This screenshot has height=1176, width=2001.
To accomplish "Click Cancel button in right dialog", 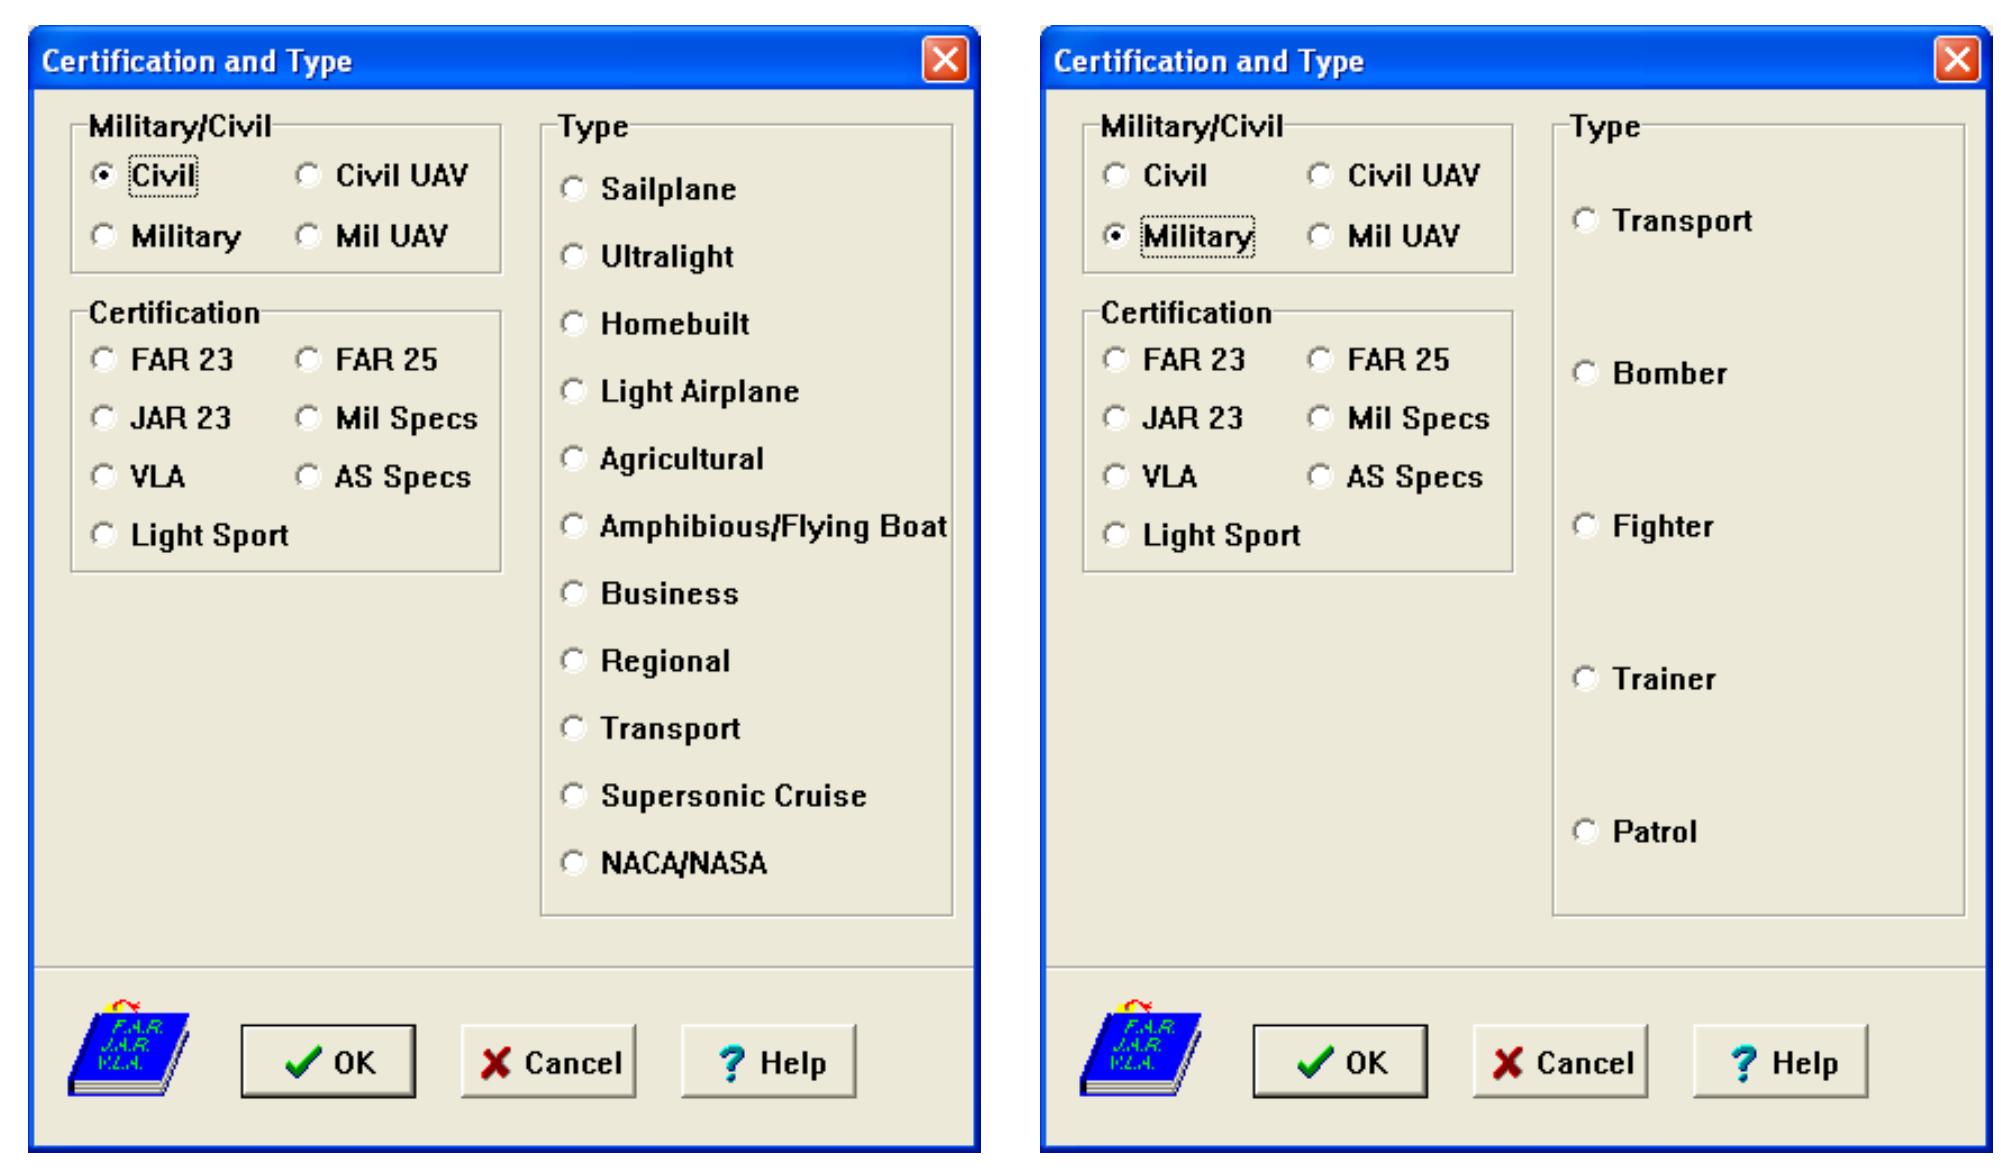I will [1560, 1061].
